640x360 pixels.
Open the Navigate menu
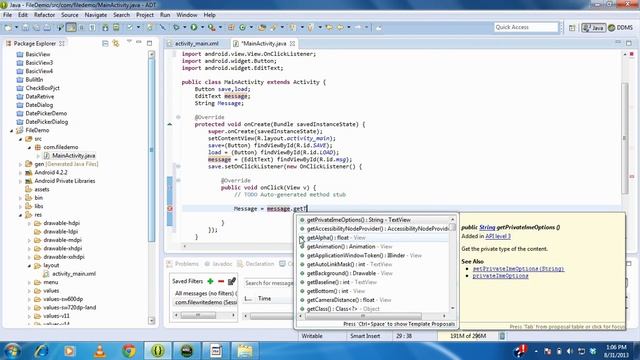click(96, 15)
